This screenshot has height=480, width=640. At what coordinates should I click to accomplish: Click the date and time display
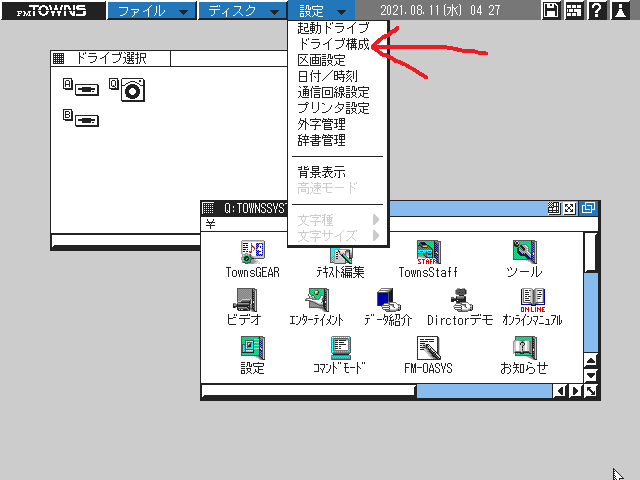pos(440,10)
